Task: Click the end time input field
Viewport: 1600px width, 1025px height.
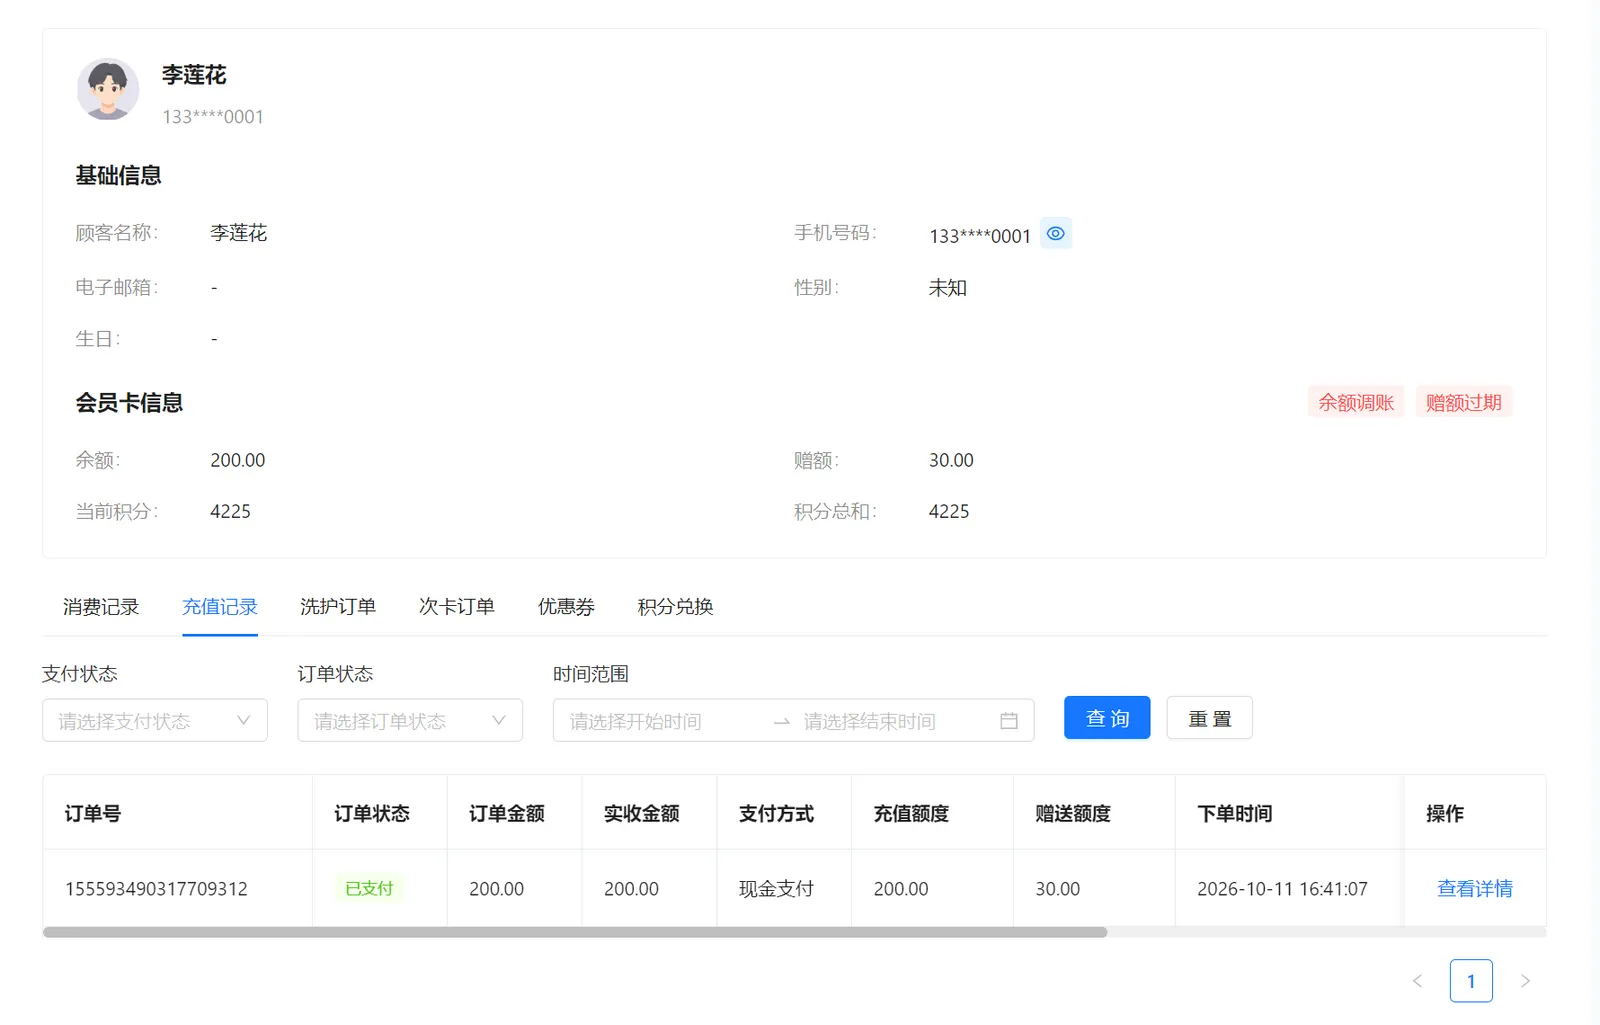Action: pyautogui.click(x=895, y=721)
